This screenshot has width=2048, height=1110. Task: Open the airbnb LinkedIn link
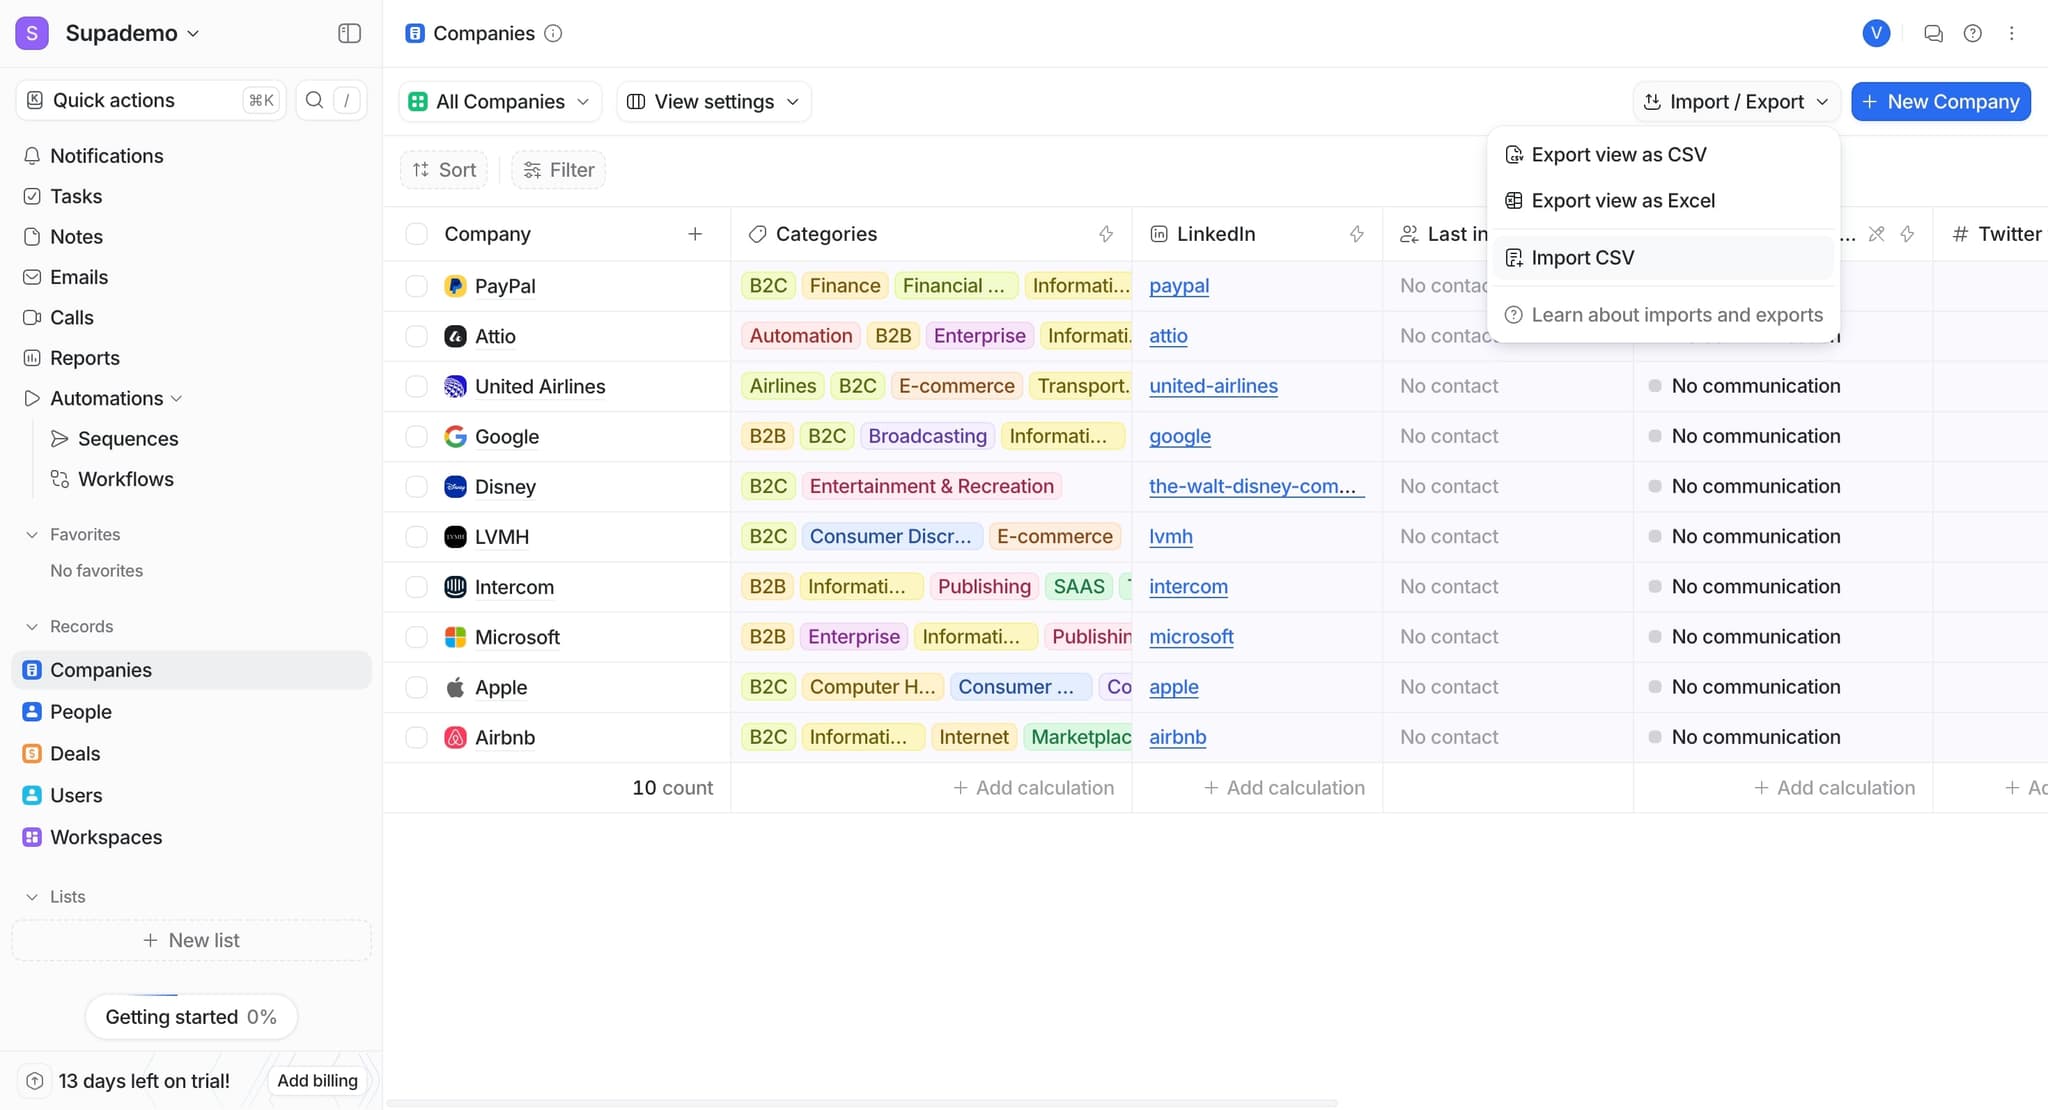pyautogui.click(x=1177, y=737)
